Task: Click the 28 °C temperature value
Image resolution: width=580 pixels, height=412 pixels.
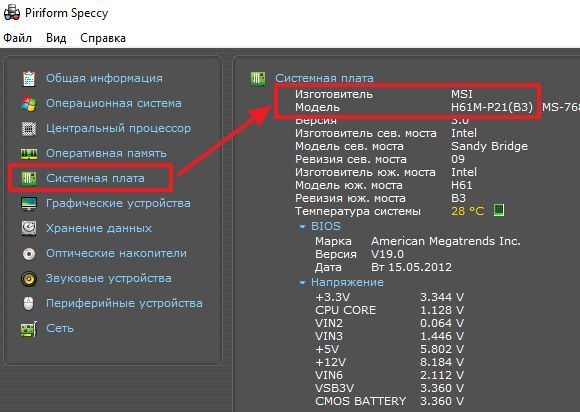Action: tap(468, 211)
